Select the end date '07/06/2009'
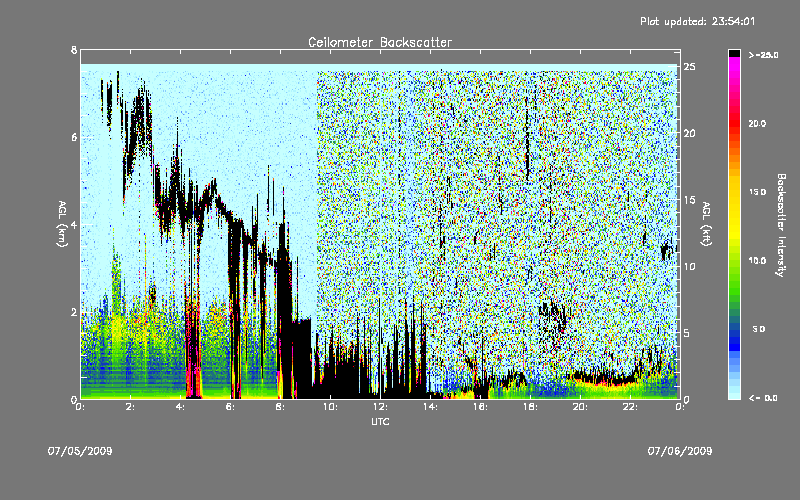The width and height of the screenshot is (800, 500). coord(680,451)
